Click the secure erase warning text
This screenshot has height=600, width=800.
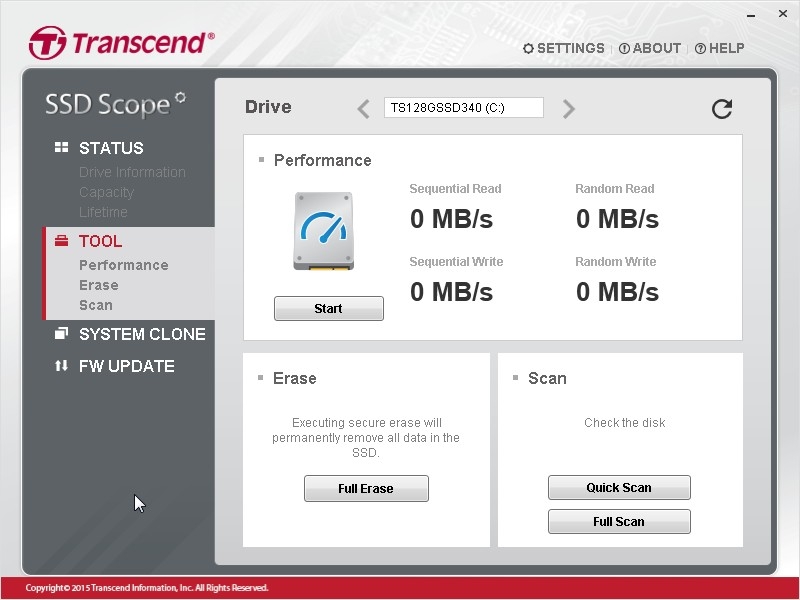coord(366,438)
